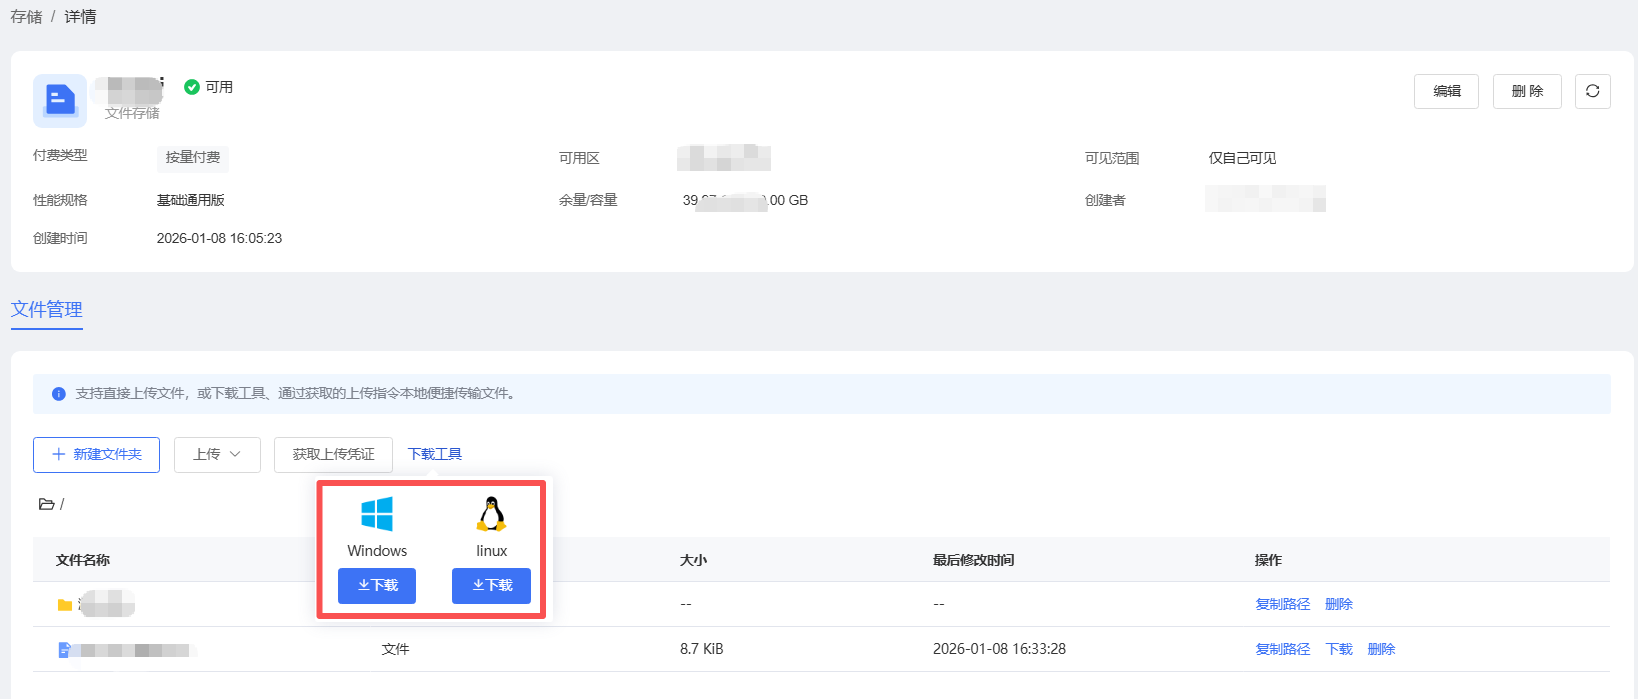This screenshot has height=699, width=1638.
Task: Click the blue file storage icon
Action: (60, 101)
